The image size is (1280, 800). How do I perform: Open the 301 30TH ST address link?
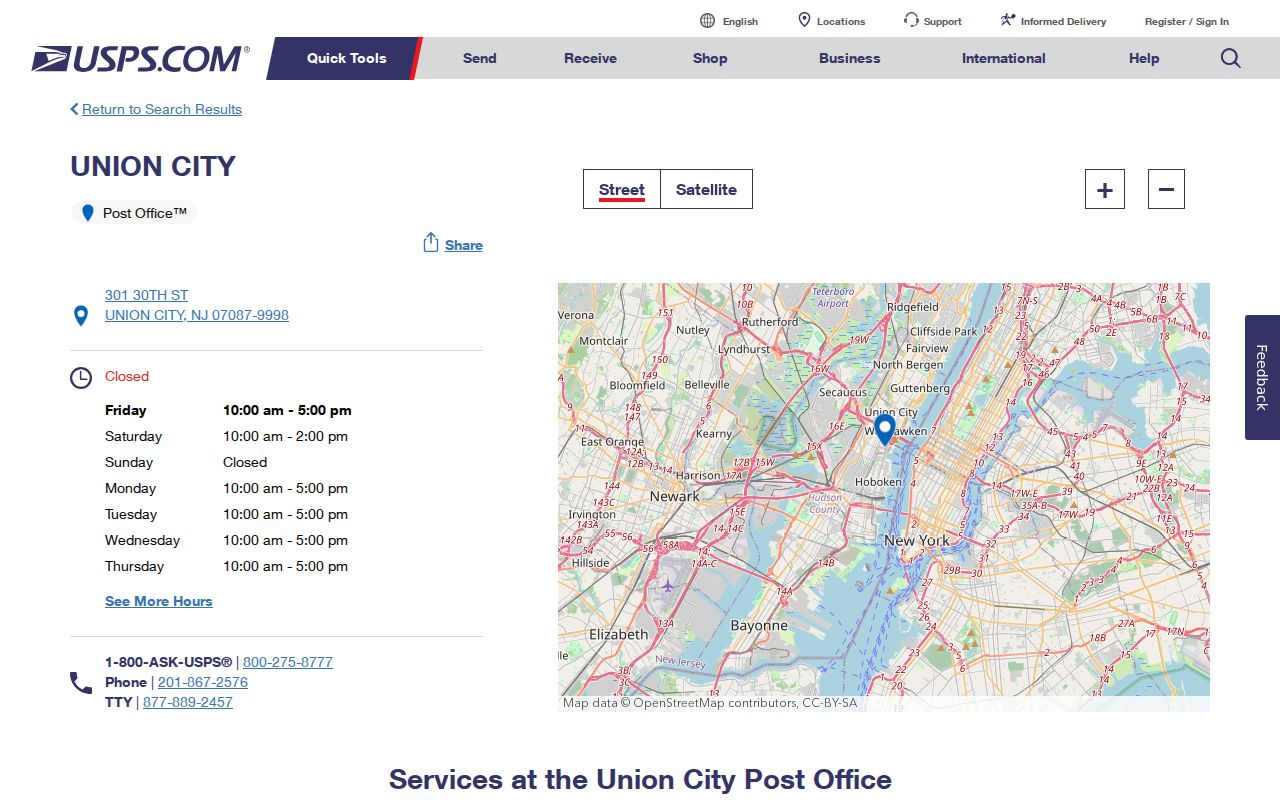coord(146,295)
